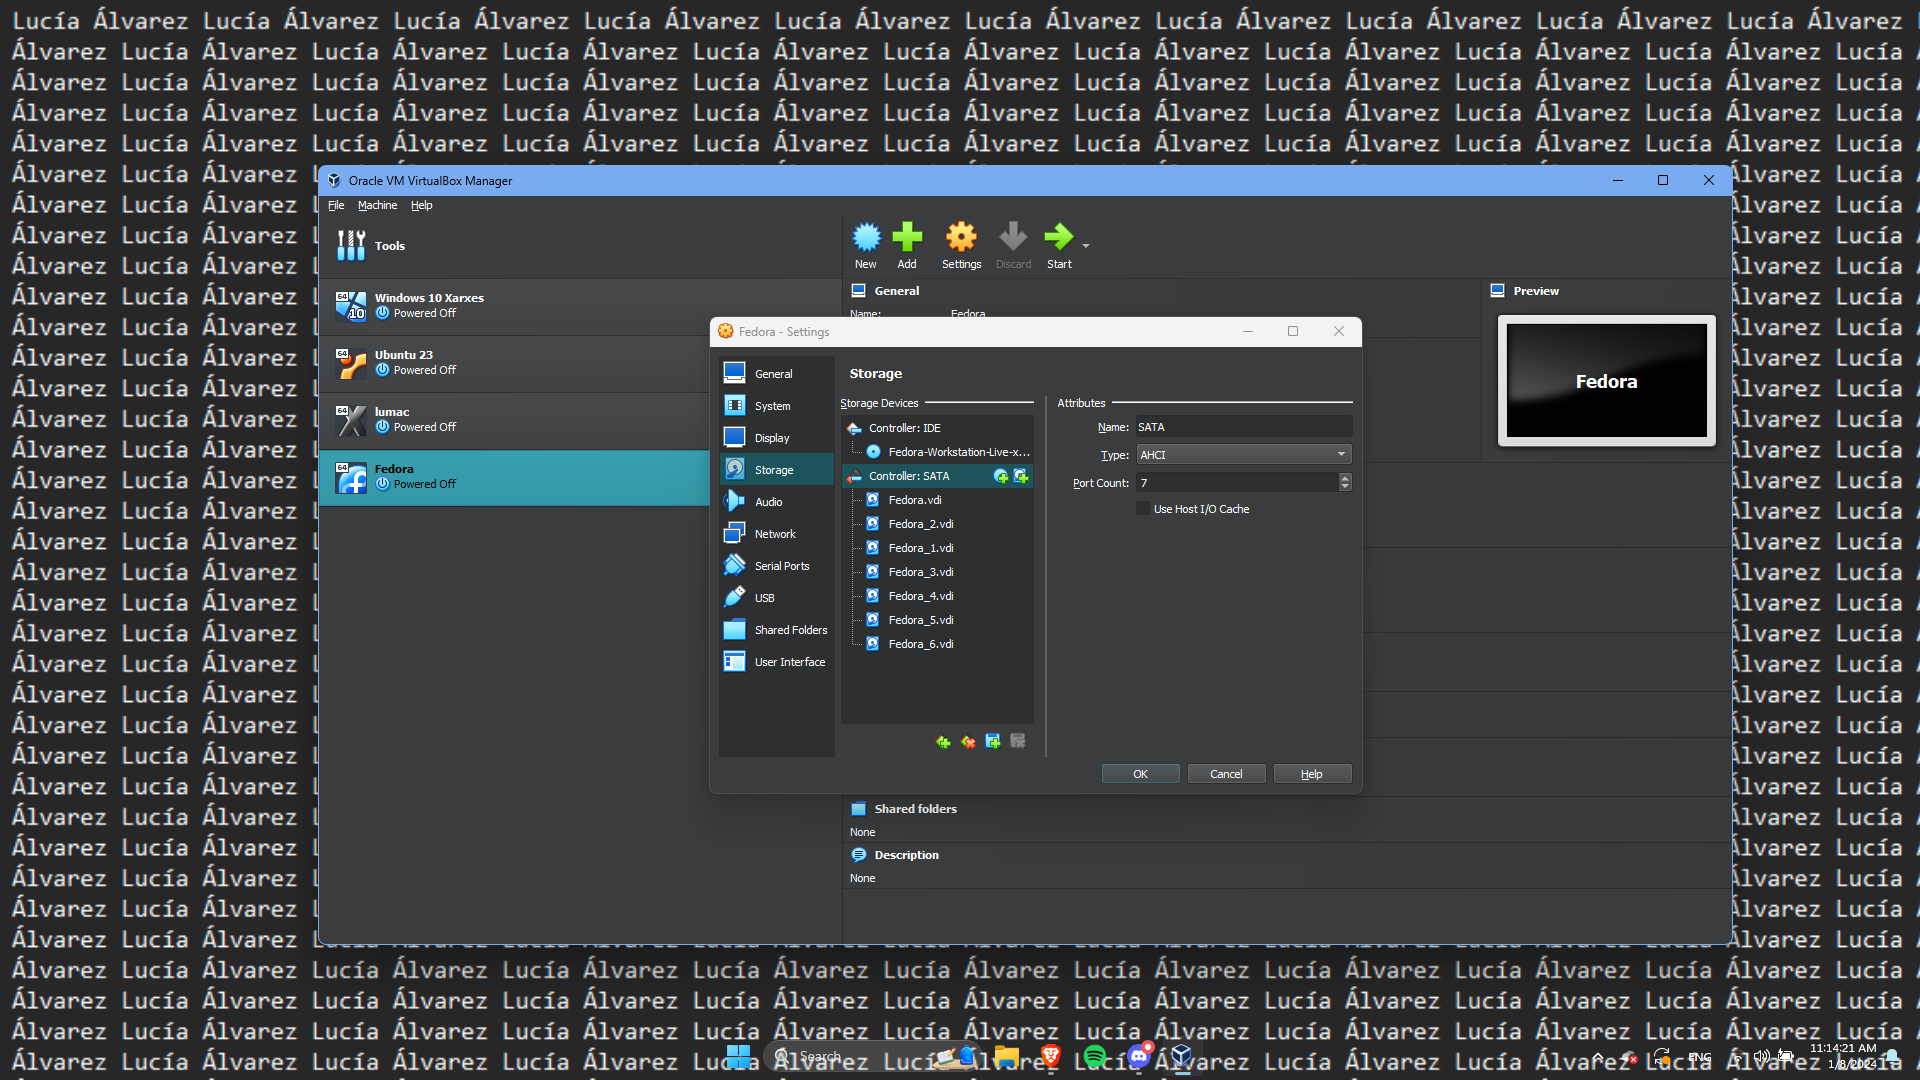Add a new storage controller

942,742
